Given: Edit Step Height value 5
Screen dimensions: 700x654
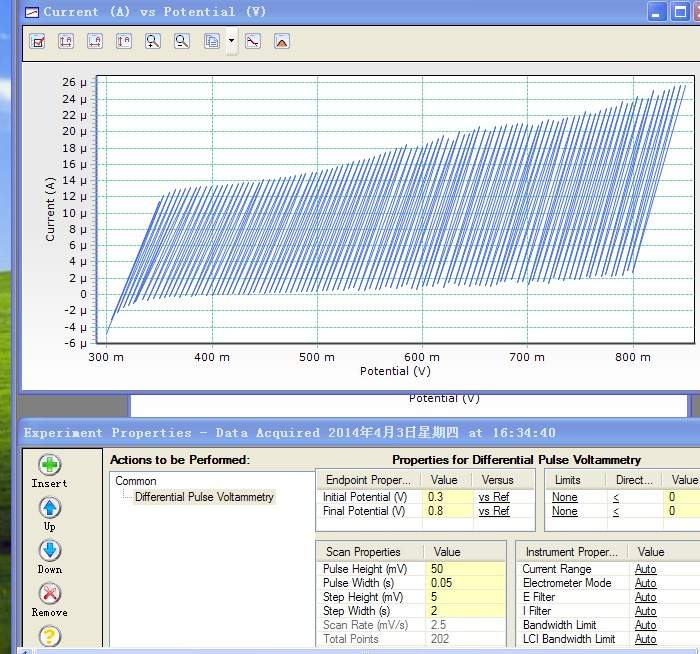Looking at the screenshot, I should pos(465,597).
